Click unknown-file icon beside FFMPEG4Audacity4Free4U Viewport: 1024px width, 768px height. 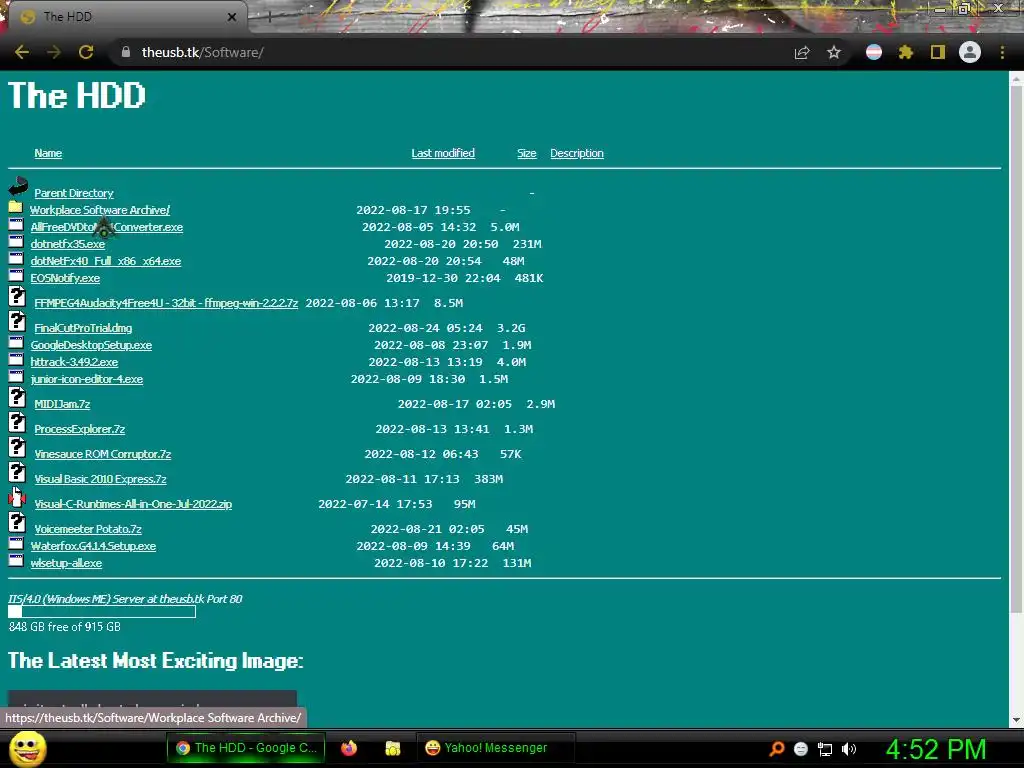17,296
